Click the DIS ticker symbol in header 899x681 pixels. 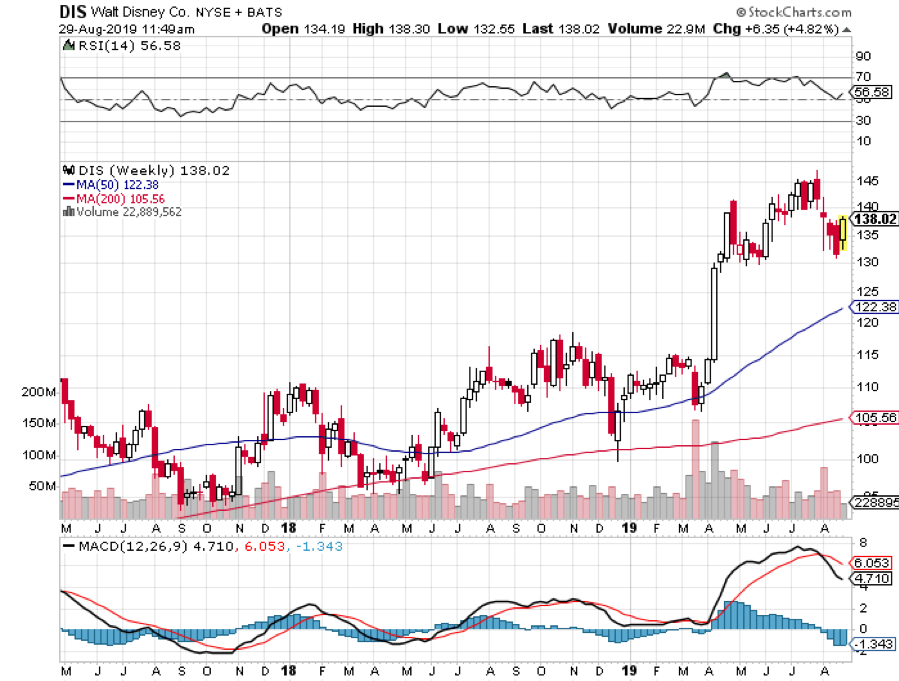(73, 11)
